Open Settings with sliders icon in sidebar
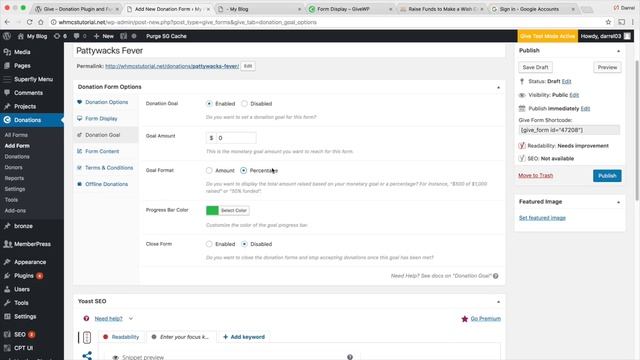 click(25, 316)
